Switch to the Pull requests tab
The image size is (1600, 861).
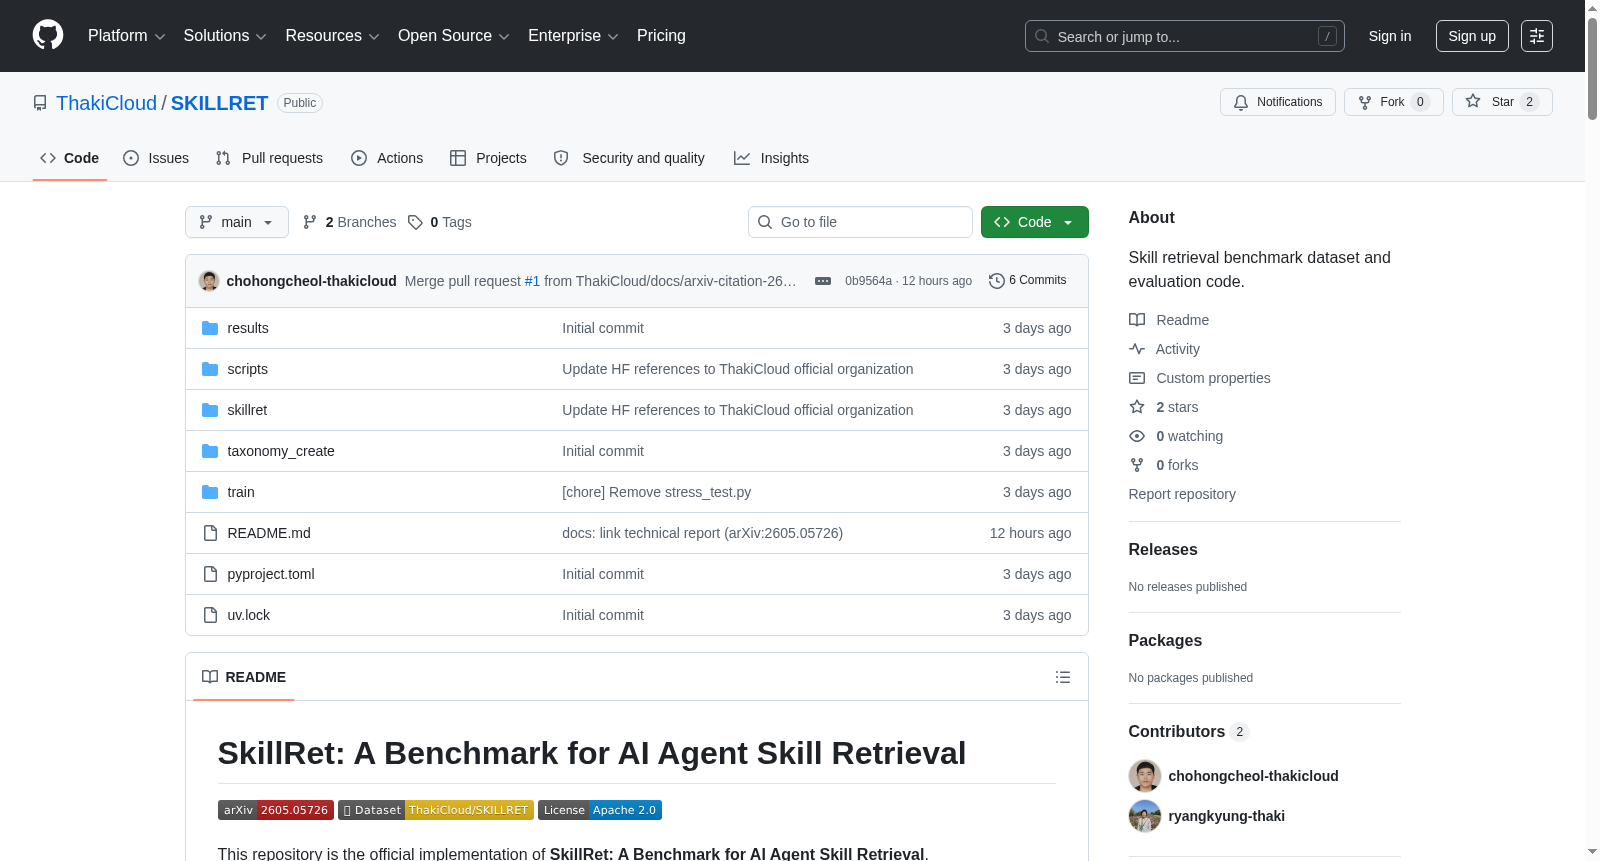(269, 158)
